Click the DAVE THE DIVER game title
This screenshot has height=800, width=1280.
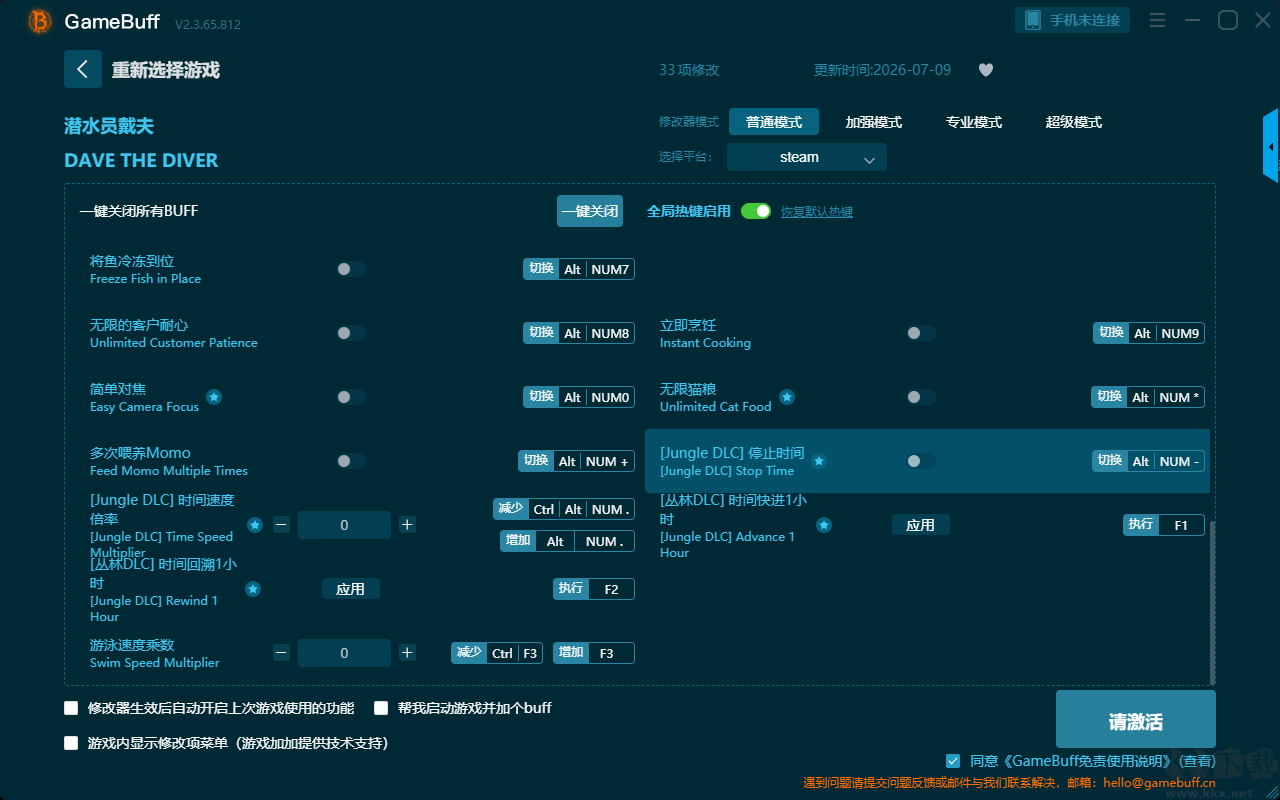click(x=141, y=160)
